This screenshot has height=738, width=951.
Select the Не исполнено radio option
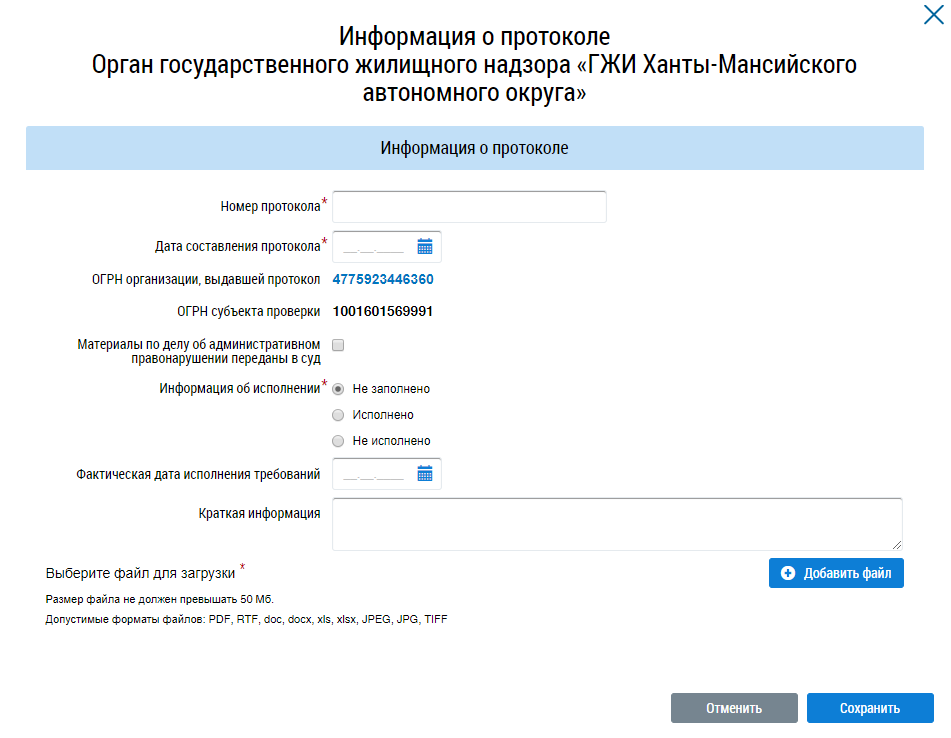click(338, 441)
